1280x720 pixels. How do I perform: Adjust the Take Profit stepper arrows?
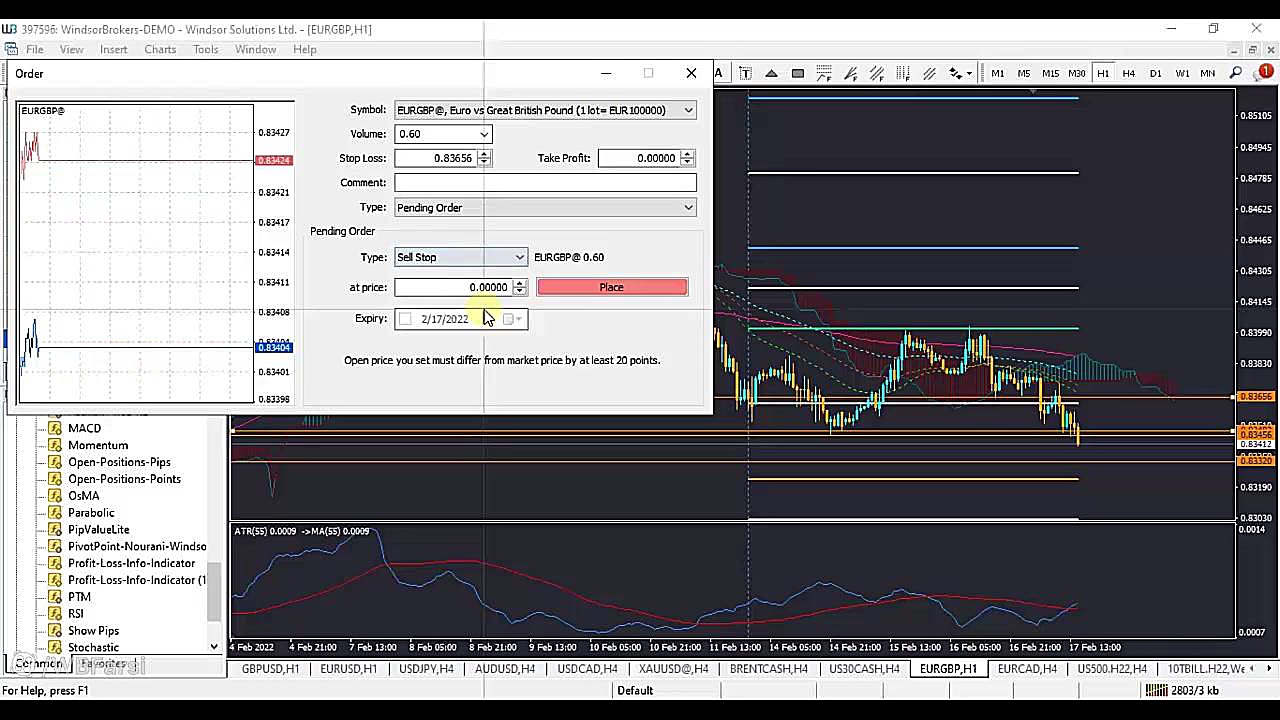[x=687, y=158]
